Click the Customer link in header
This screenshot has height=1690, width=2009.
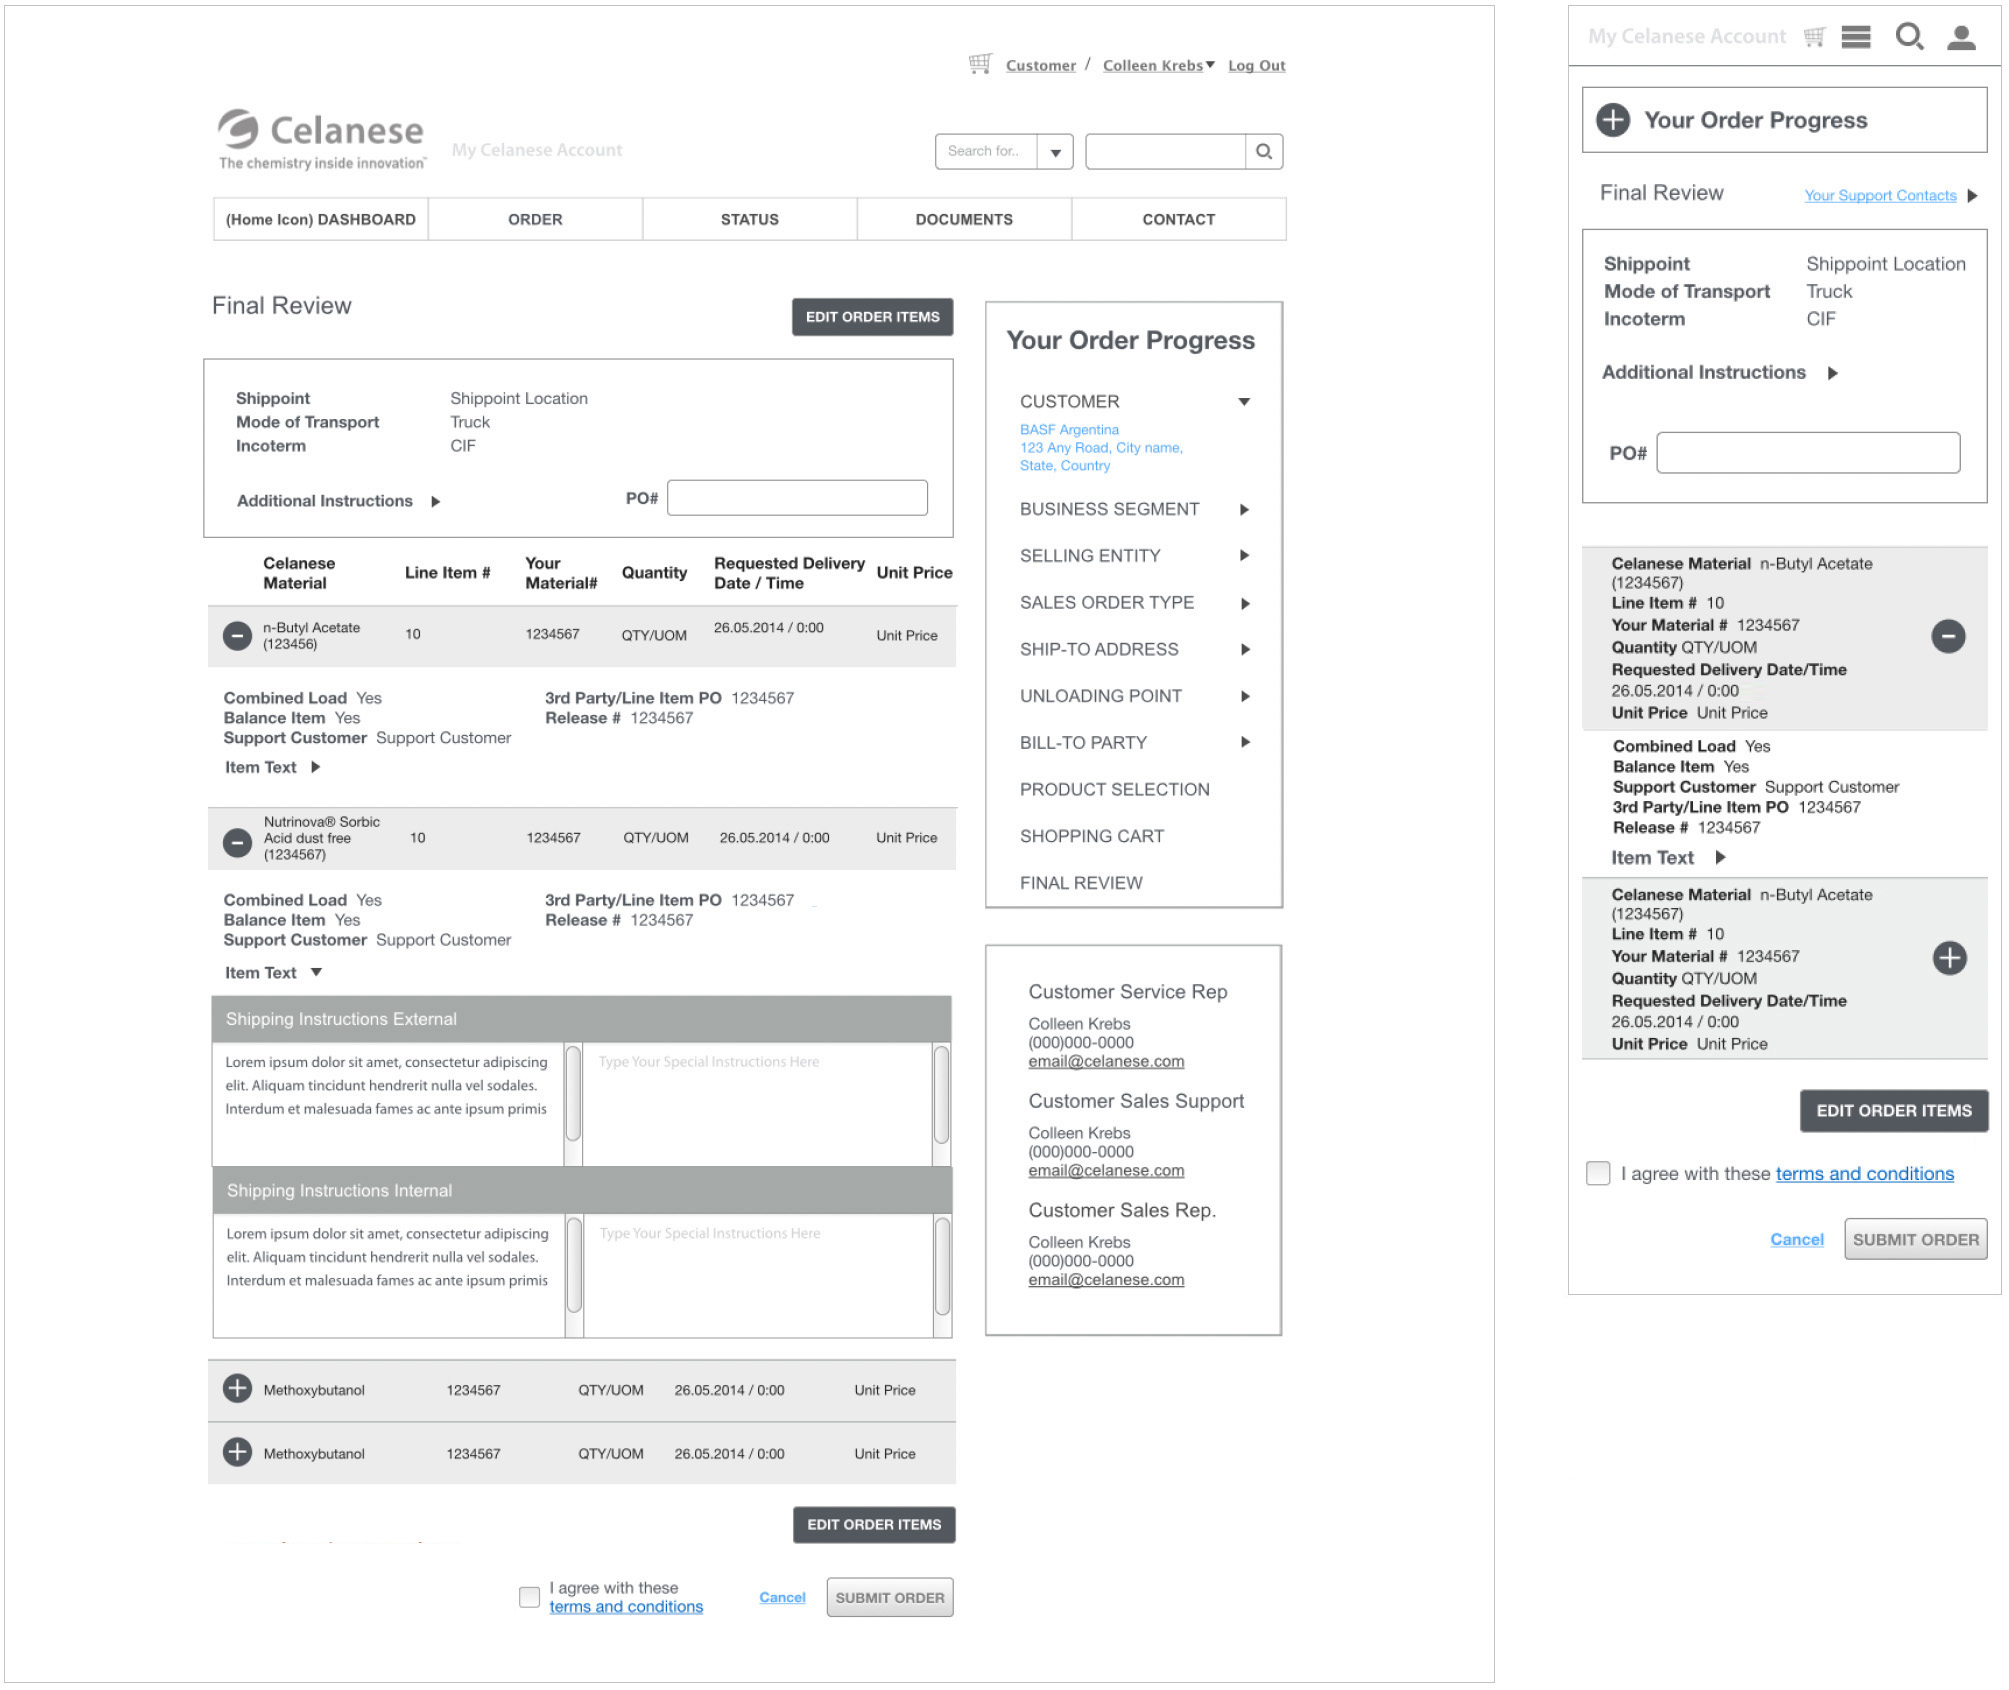[x=1040, y=65]
